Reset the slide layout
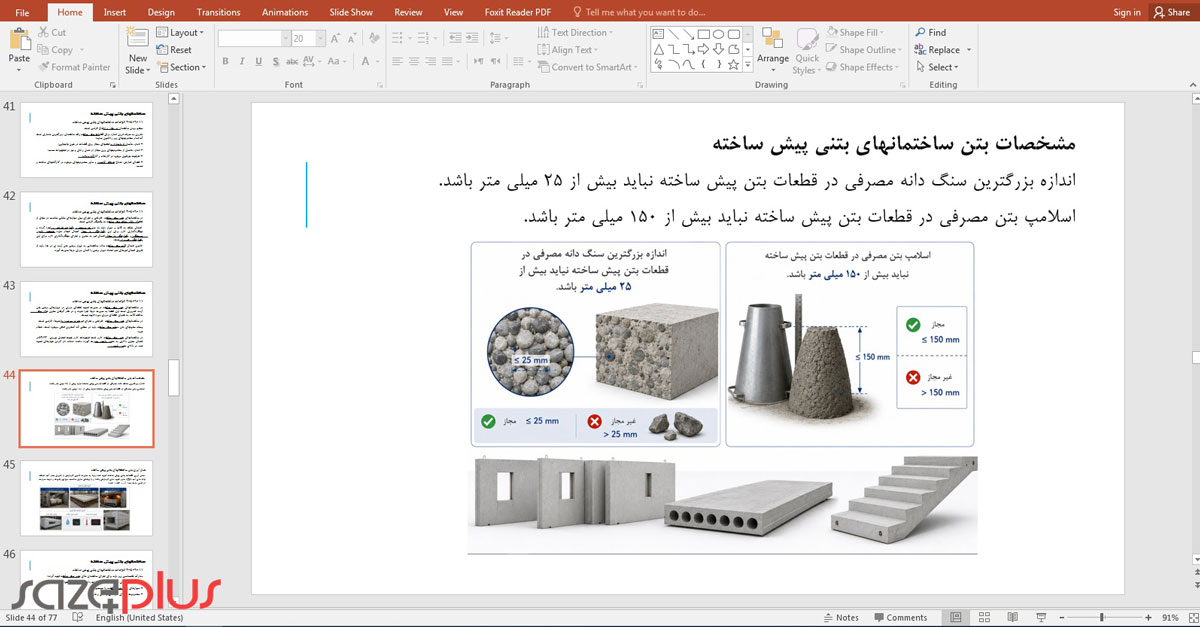The width and height of the screenshot is (1200, 627). pyautogui.click(x=174, y=50)
